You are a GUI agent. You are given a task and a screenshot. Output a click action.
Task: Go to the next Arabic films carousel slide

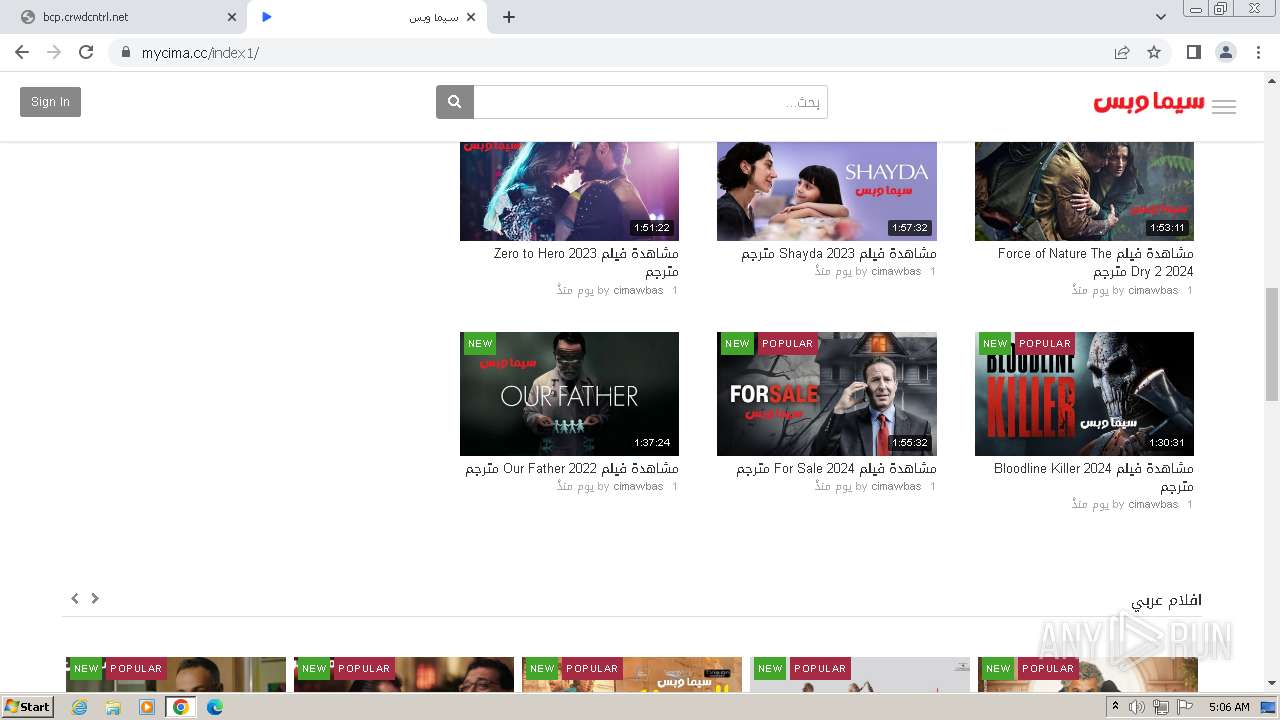point(95,598)
